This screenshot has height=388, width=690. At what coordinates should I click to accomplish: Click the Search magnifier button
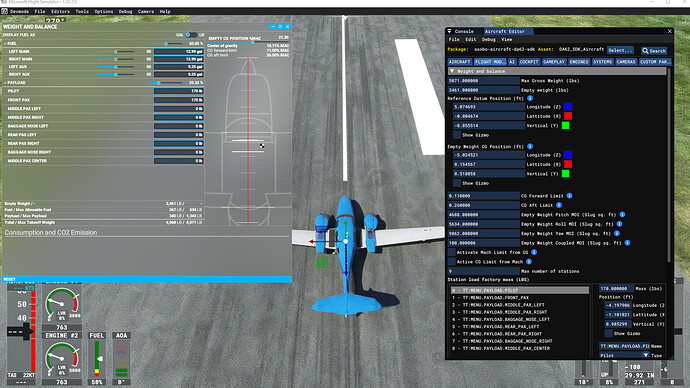(654, 51)
